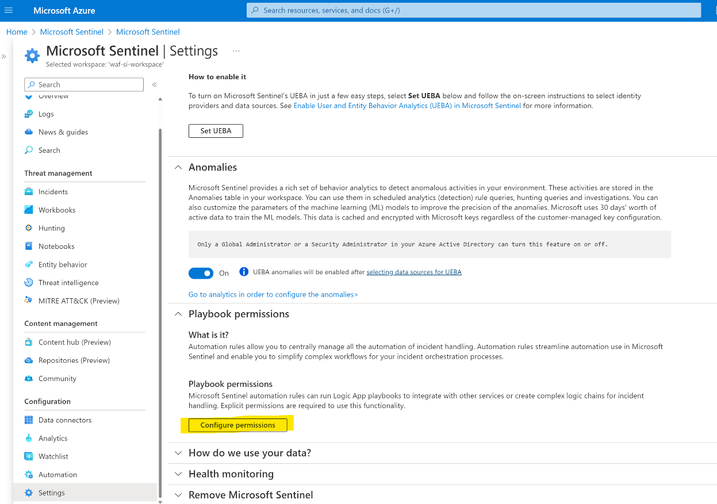
Task: Open Analytics in the Configuration menu
Action: pos(52,438)
